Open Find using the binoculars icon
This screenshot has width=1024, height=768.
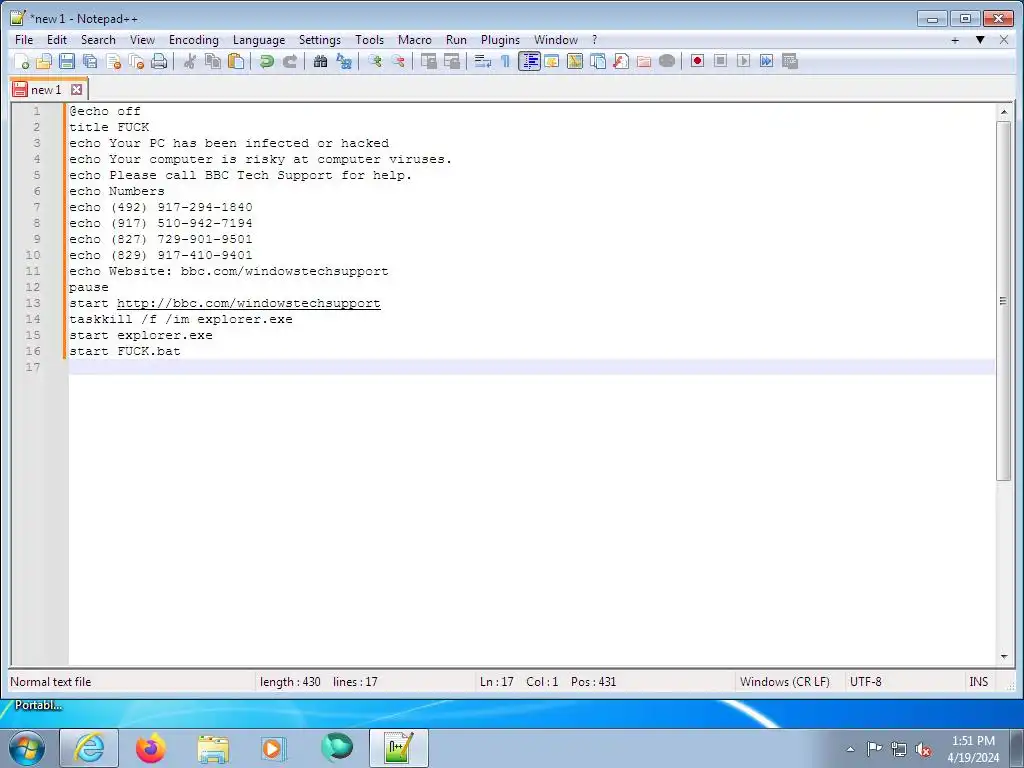(320, 61)
